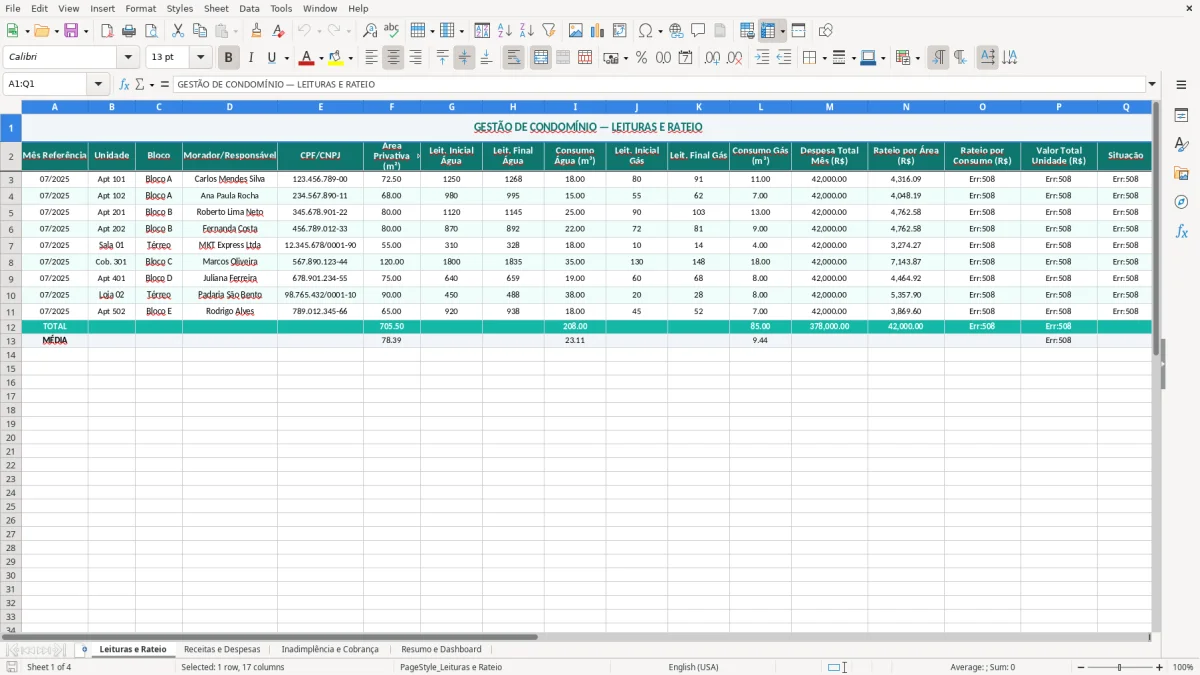Open the Draw functions shapes icon
Viewport: 1200px width, 675px height.
(x=825, y=31)
